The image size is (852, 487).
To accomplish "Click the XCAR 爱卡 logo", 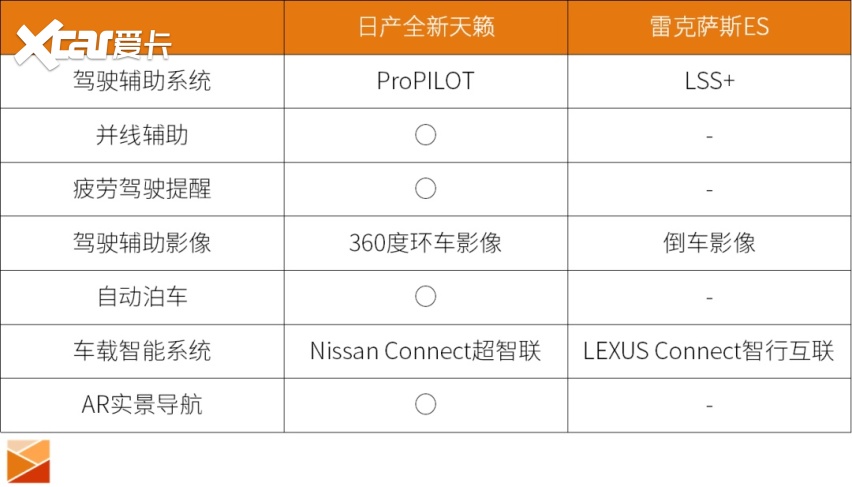I will pyautogui.click(x=92, y=42).
